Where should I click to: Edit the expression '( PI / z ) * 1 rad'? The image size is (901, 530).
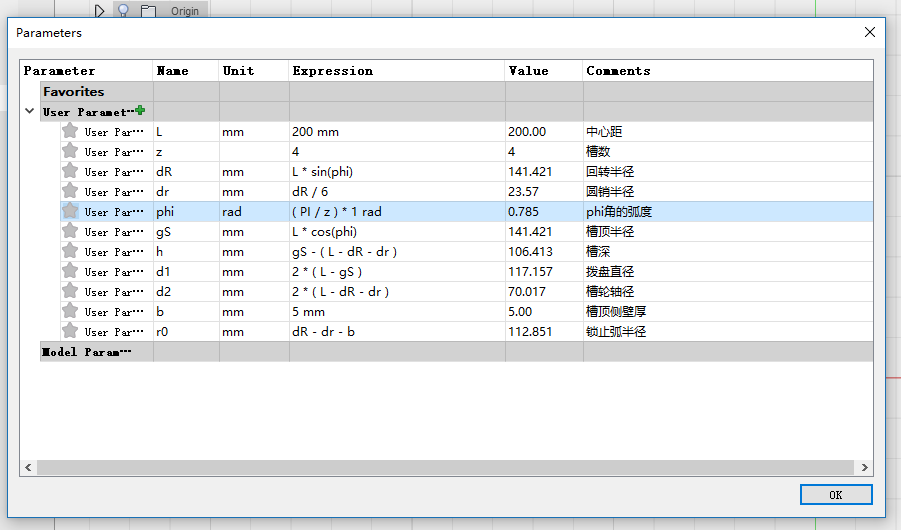[397, 212]
